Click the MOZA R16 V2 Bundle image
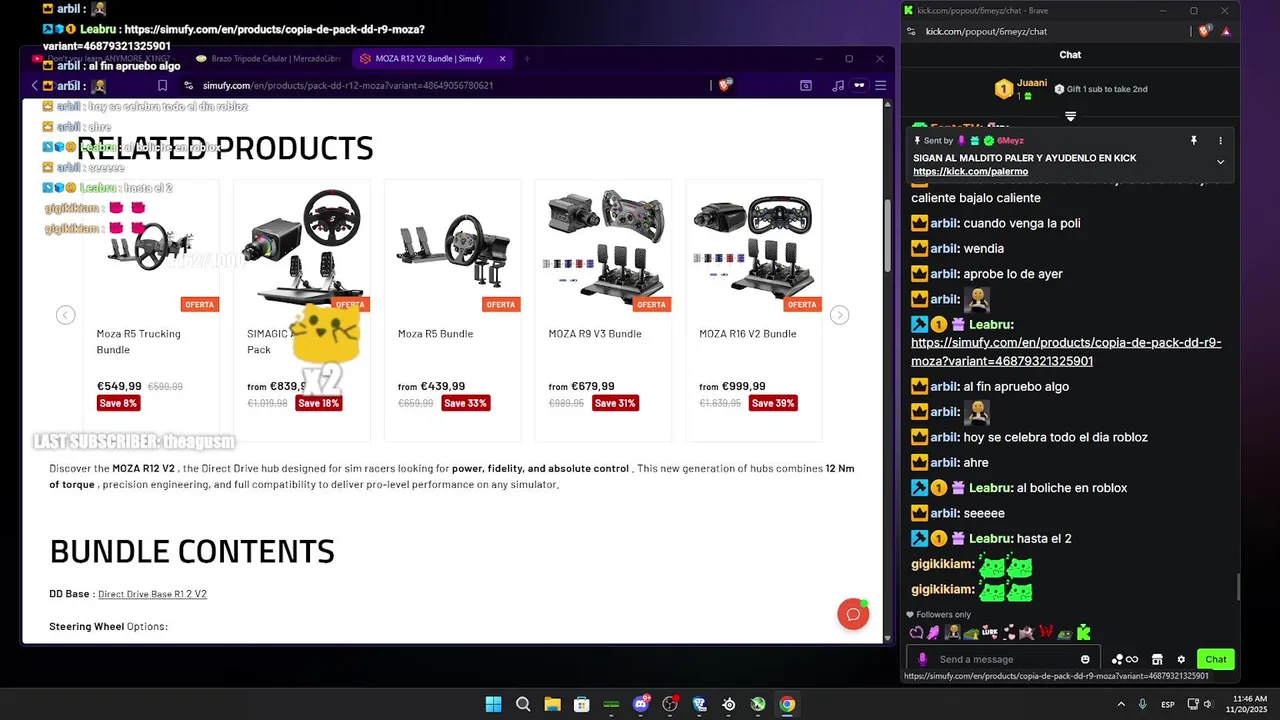 754,246
